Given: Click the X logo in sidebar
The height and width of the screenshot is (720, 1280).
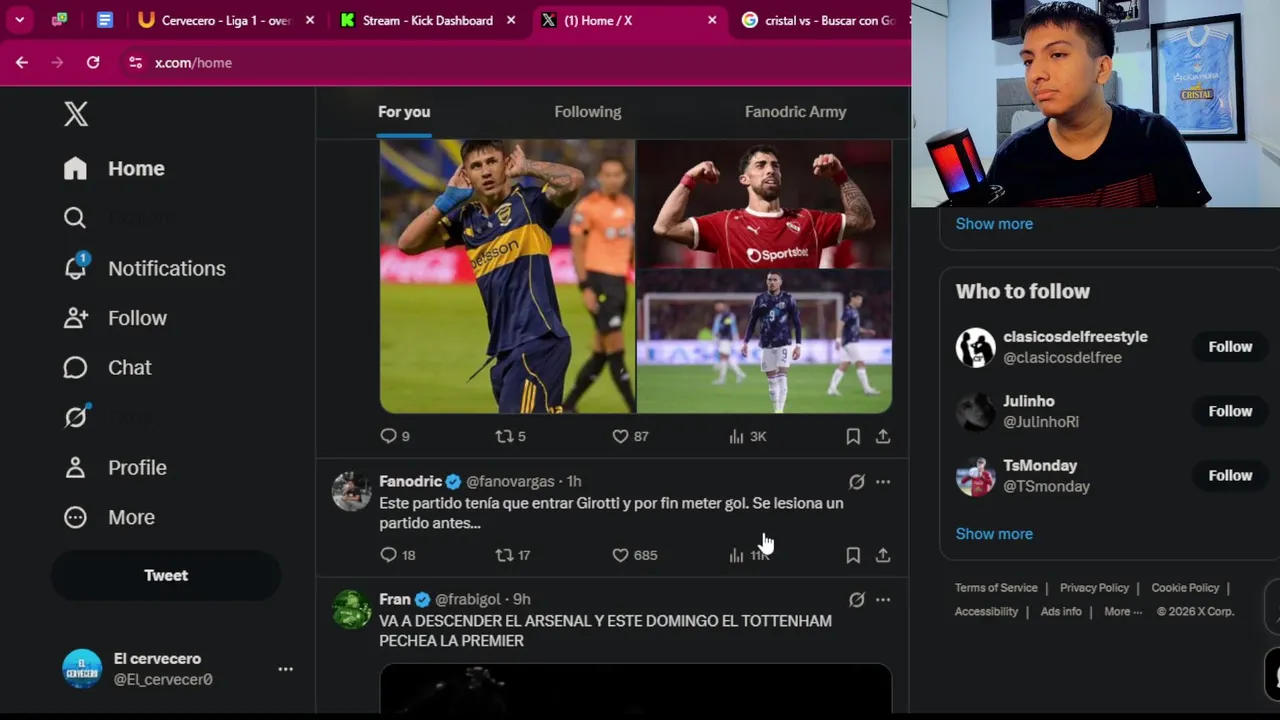Looking at the screenshot, I should pos(76,114).
